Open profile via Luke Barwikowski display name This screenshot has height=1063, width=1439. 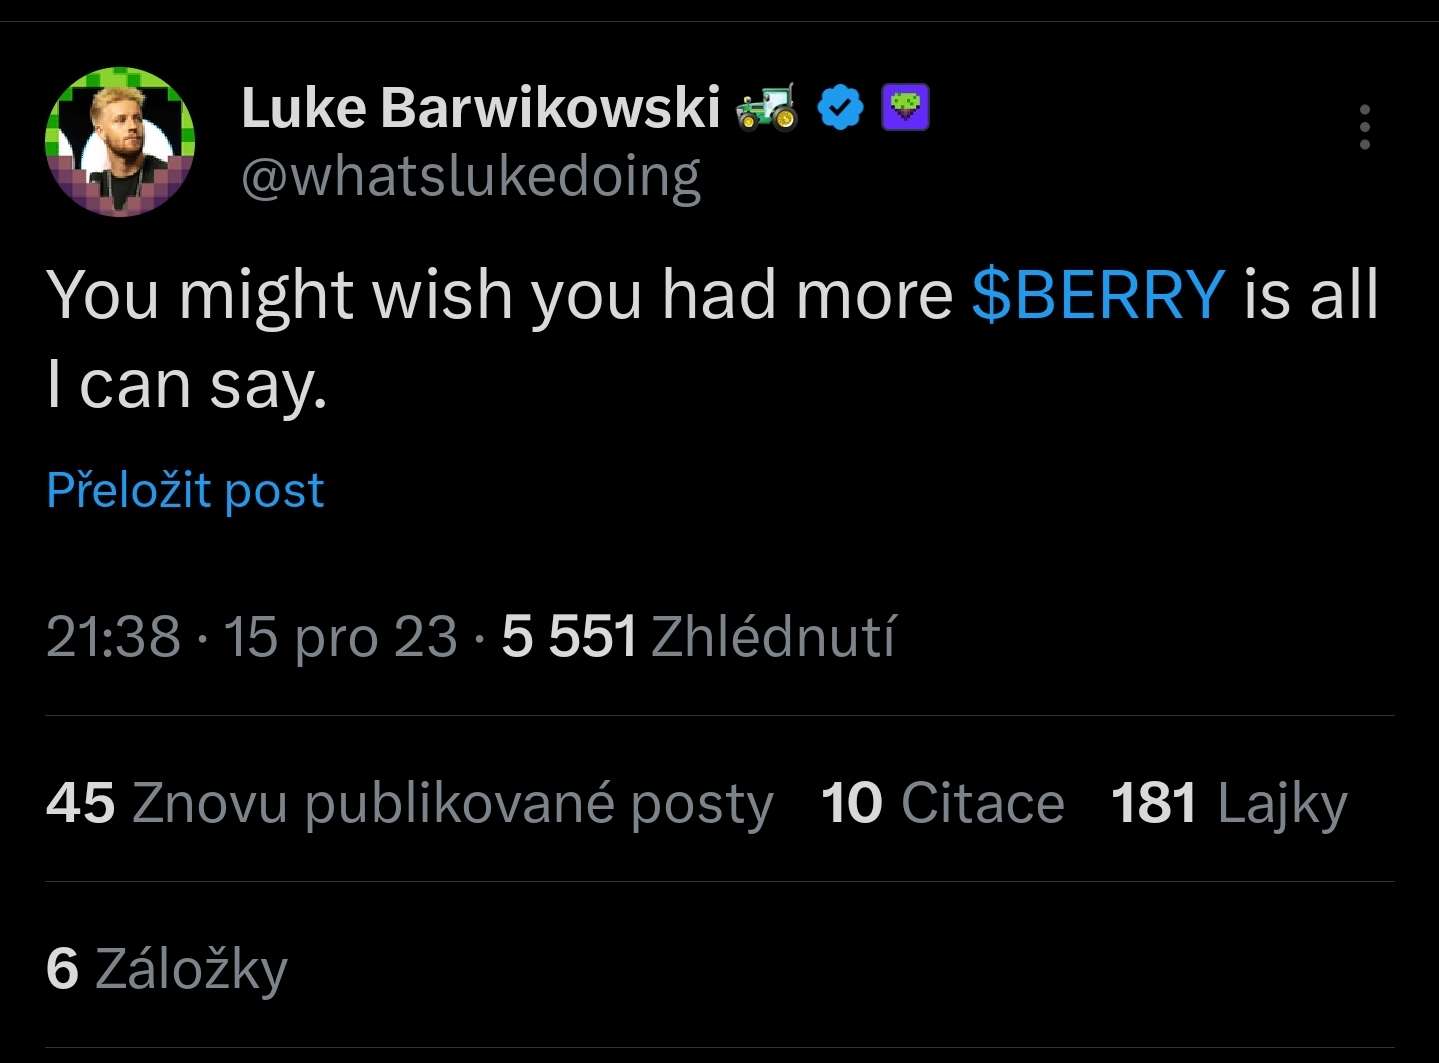(480, 107)
